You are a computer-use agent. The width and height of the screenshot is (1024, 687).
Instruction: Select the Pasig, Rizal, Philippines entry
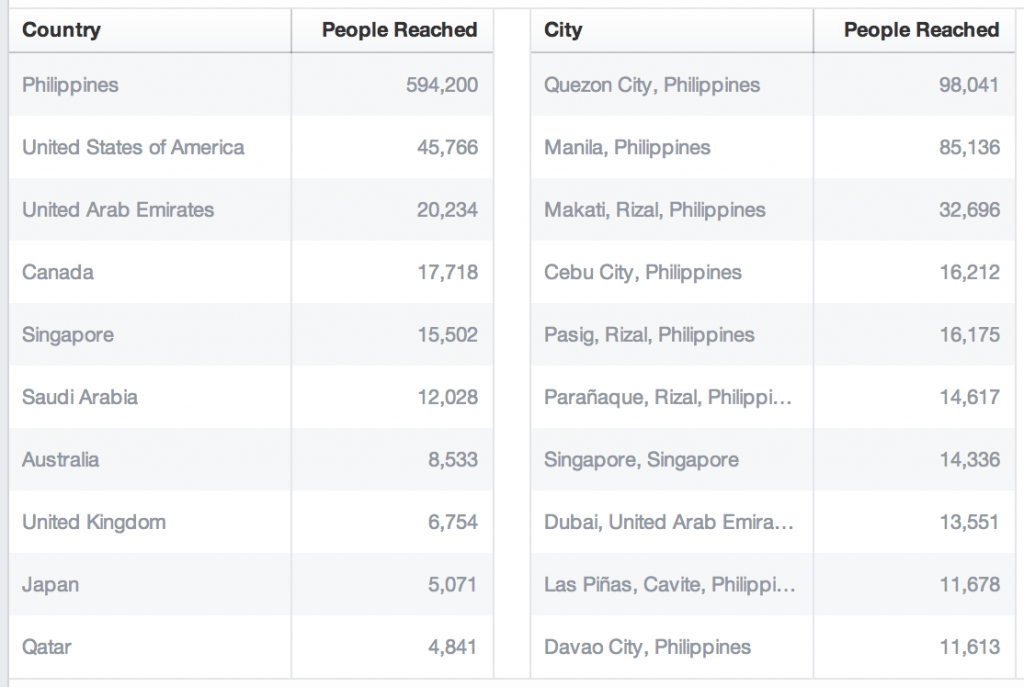(x=649, y=335)
